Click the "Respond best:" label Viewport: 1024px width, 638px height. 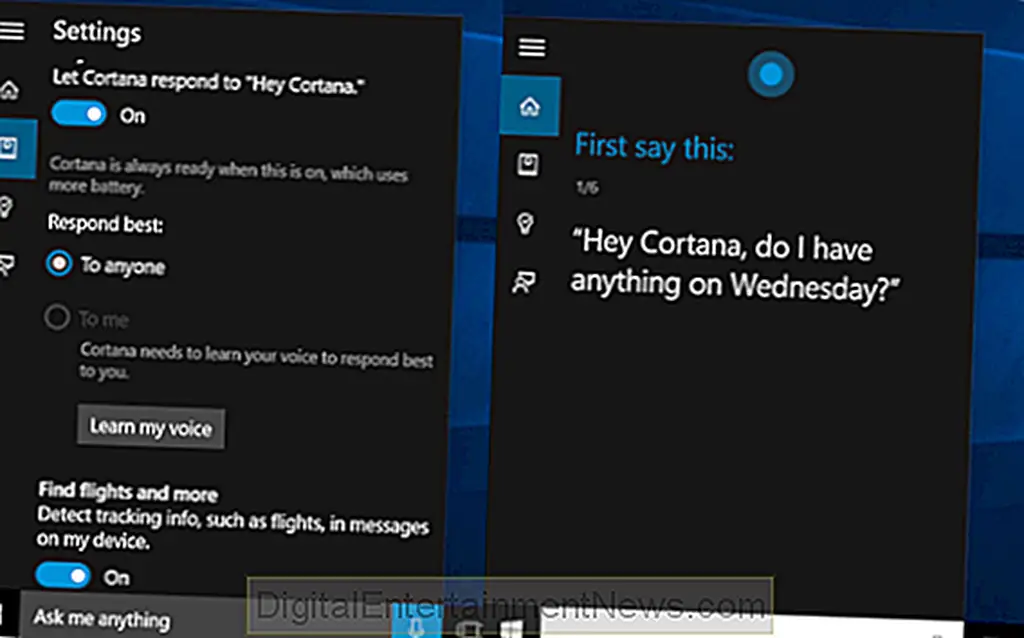tap(105, 223)
